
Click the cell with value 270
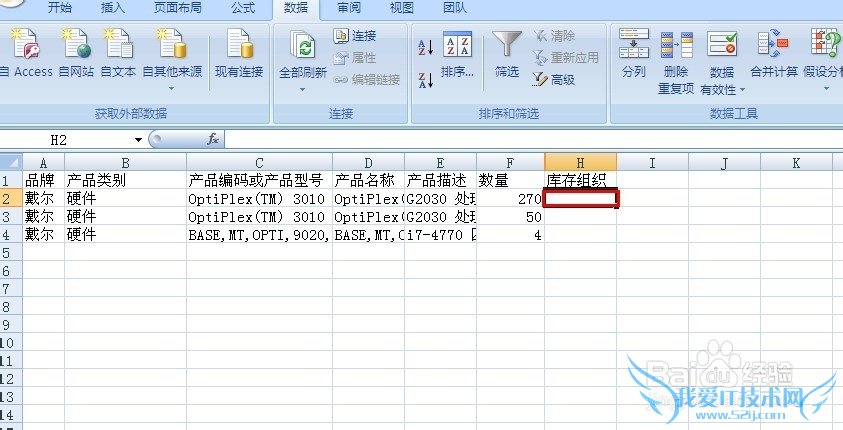(510, 198)
